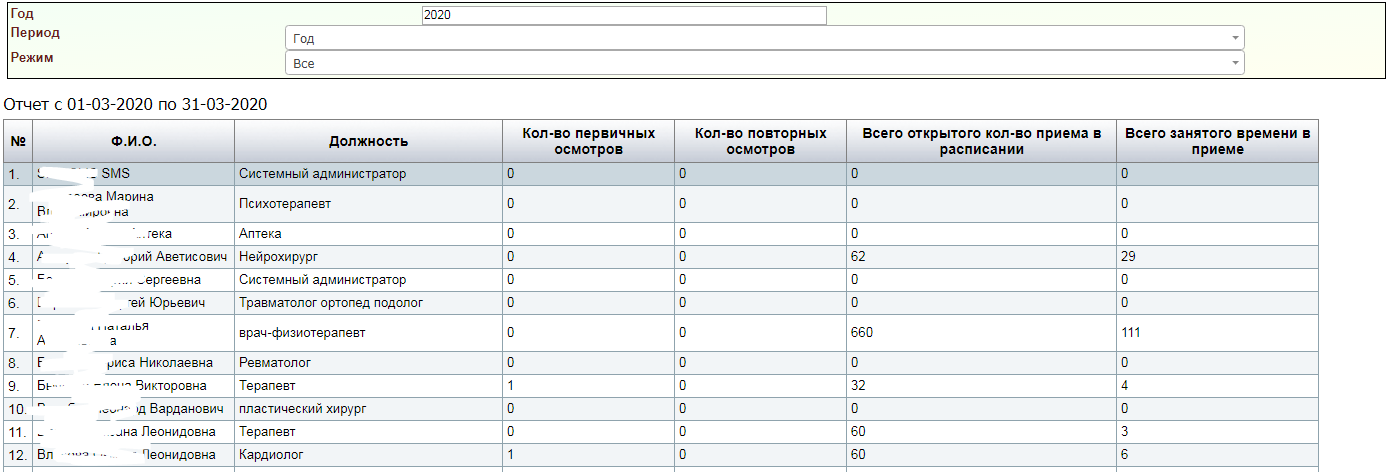Image resolution: width=1393 pixels, height=472 pixels.
Task: Click the пластический хирург position cell
Action: coord(304,409)
